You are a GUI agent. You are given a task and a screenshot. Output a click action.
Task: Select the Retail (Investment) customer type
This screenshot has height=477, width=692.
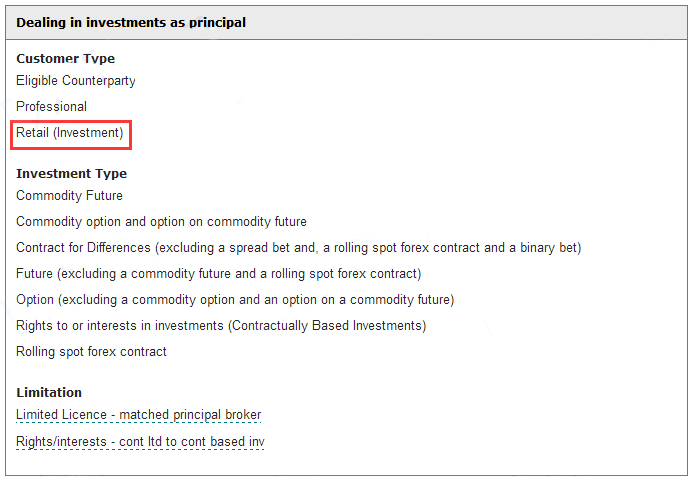click(x=70, y=133)
